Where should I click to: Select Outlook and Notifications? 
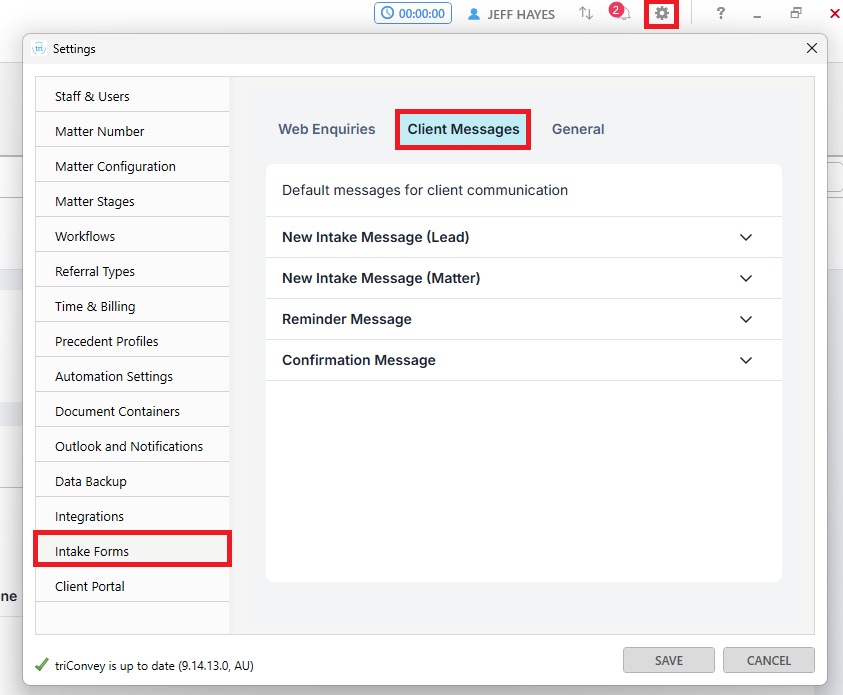point(132,446)
